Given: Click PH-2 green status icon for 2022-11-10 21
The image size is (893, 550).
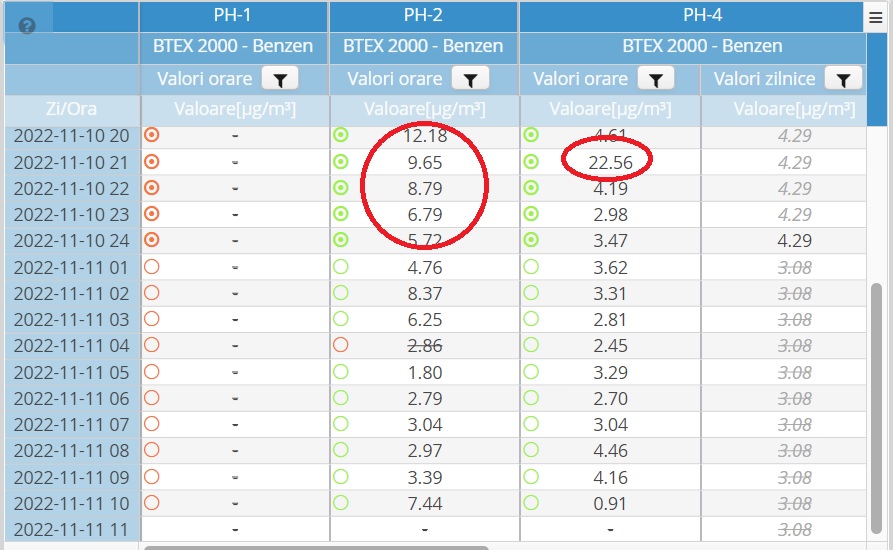Looking at the screenshot, I should tap(341, 162).
